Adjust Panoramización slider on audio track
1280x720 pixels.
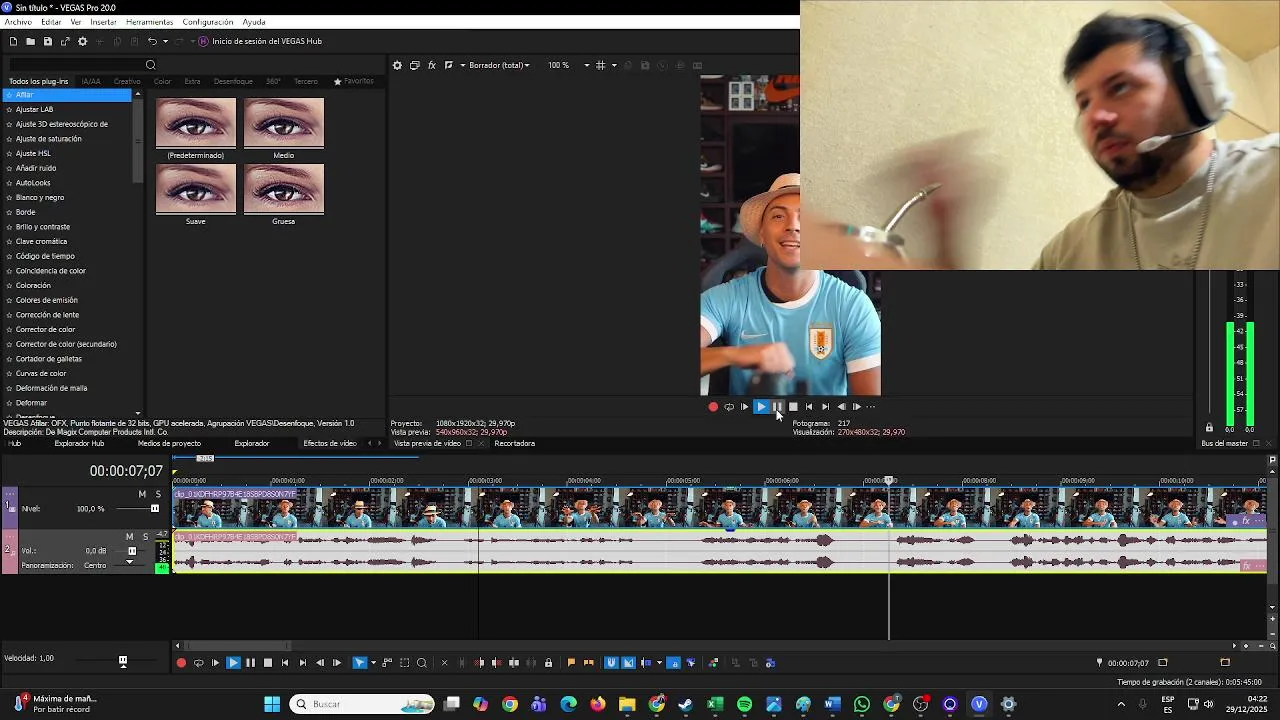[129, 562]
